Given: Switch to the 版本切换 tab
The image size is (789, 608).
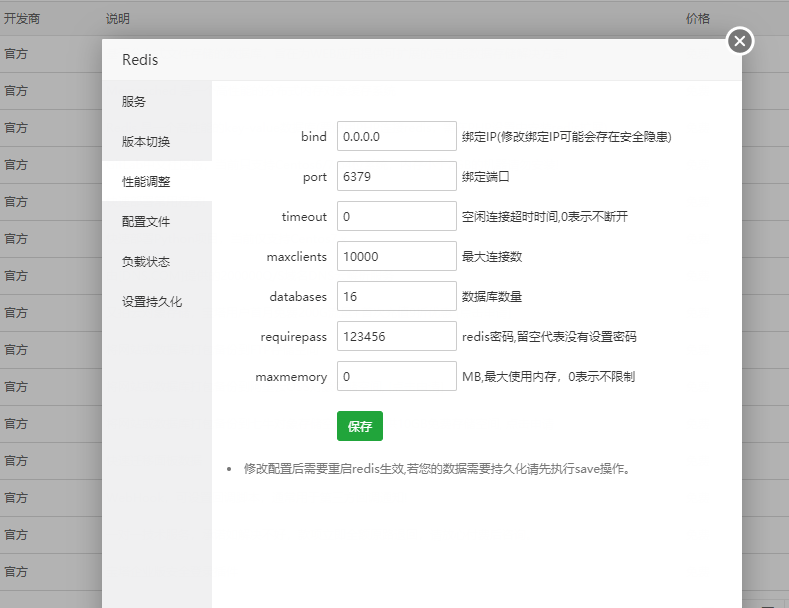Looking at the screenshot, I should (157, 141).
